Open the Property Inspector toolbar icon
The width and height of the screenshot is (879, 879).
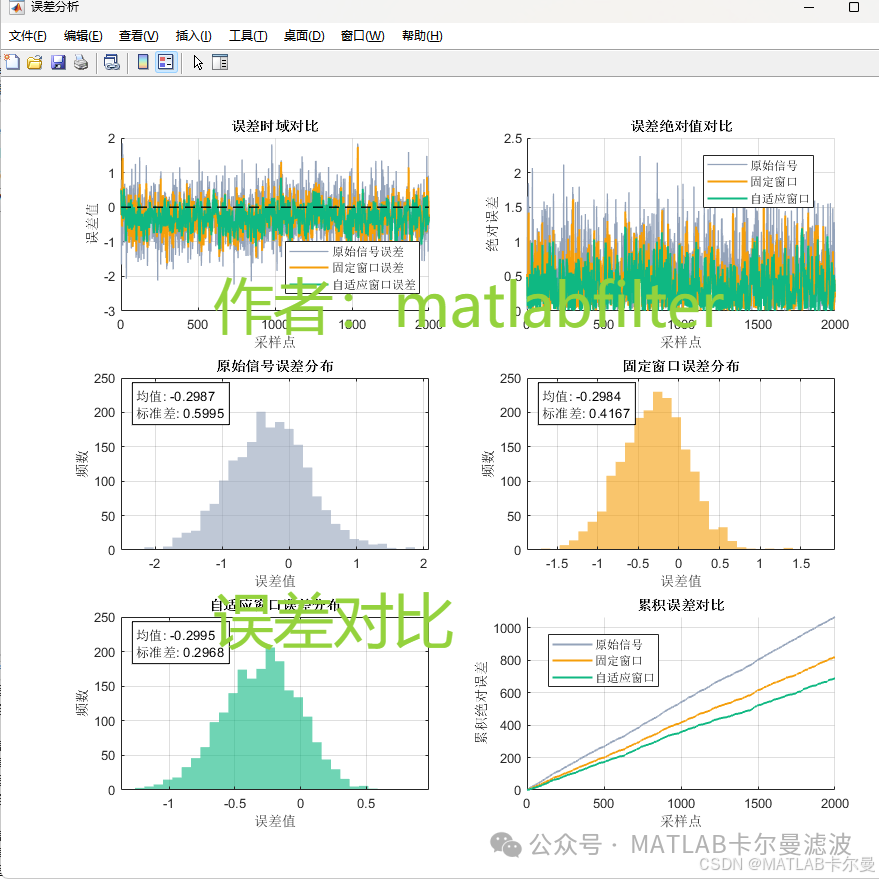pyautogui.click(x=220, y=62)
